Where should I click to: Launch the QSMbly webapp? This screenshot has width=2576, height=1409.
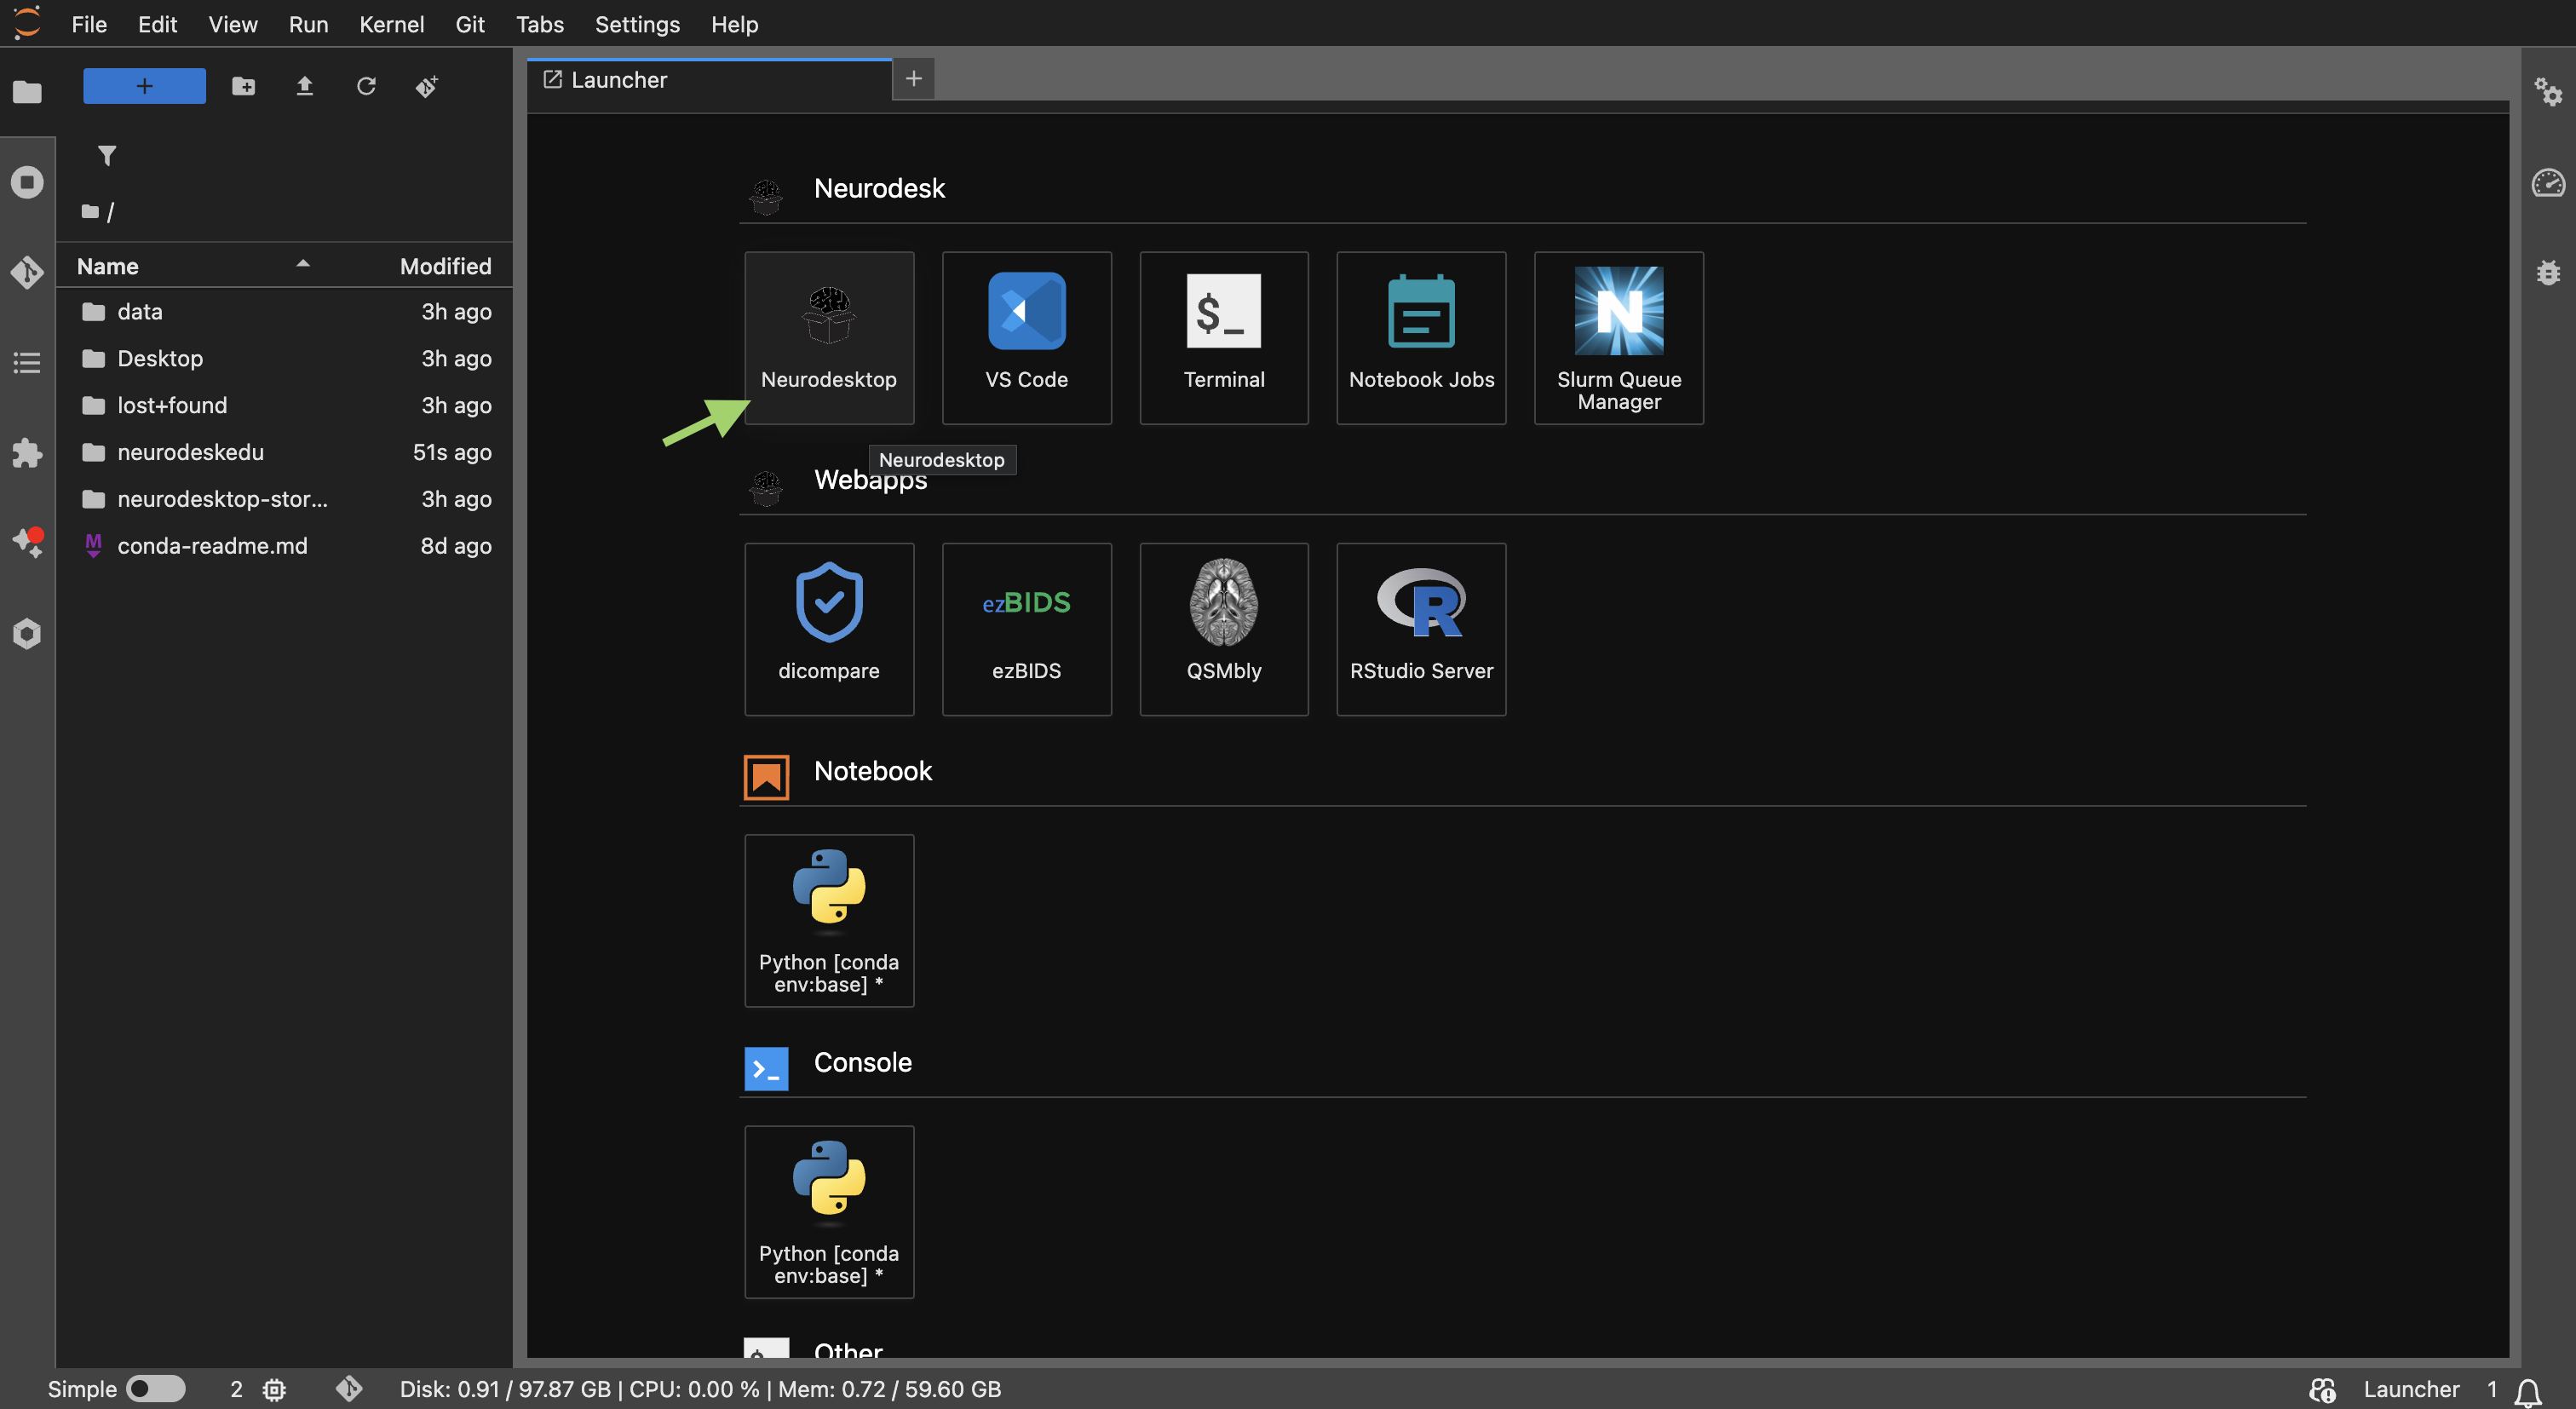pyautogui.click(x=1224, y=629)
